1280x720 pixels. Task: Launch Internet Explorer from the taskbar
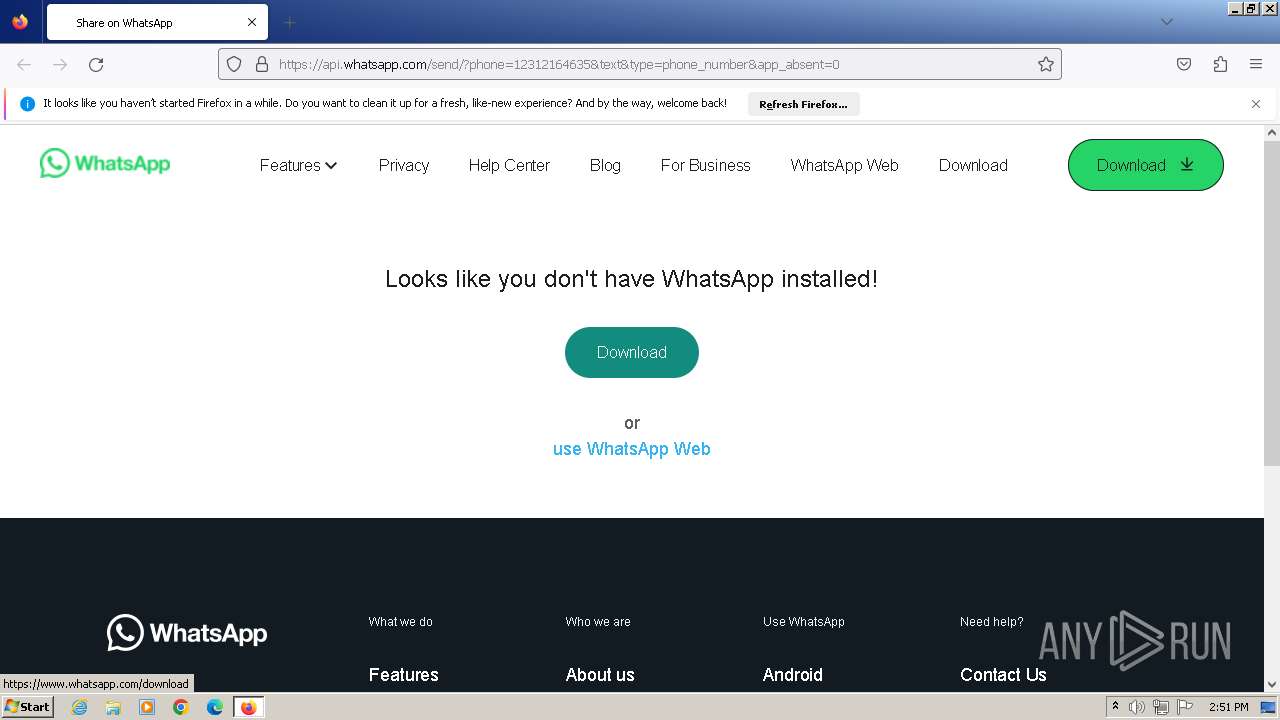pyautogui.click(x=80, y=707)
